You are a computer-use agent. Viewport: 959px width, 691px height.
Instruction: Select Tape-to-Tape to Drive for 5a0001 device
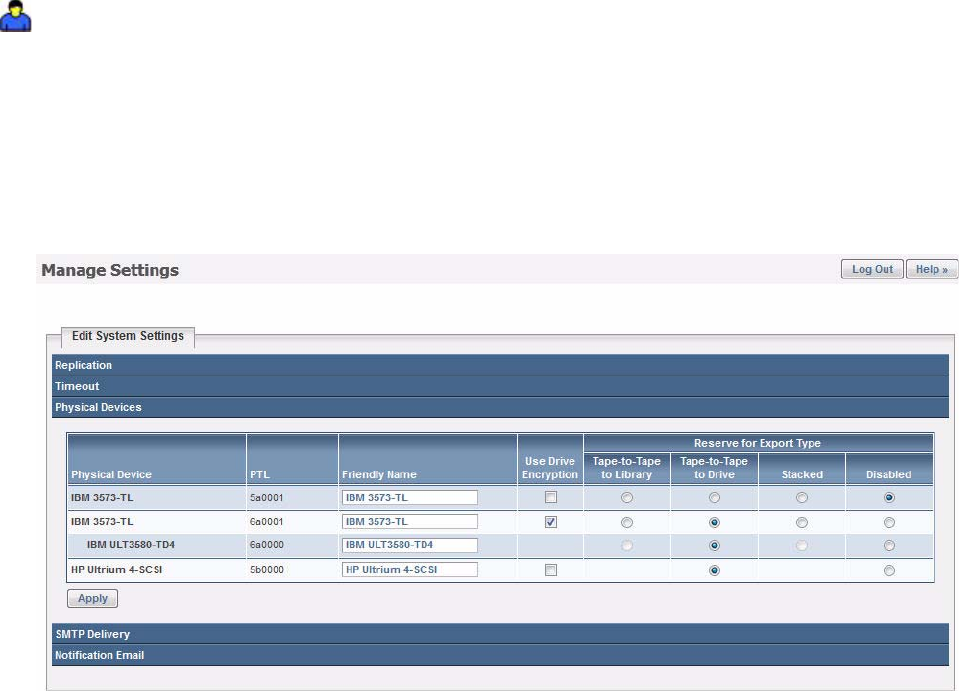714,498
